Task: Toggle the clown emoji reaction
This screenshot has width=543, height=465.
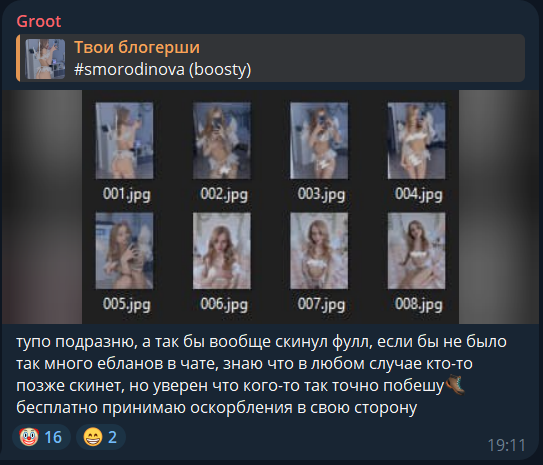Action: [41, 437]
